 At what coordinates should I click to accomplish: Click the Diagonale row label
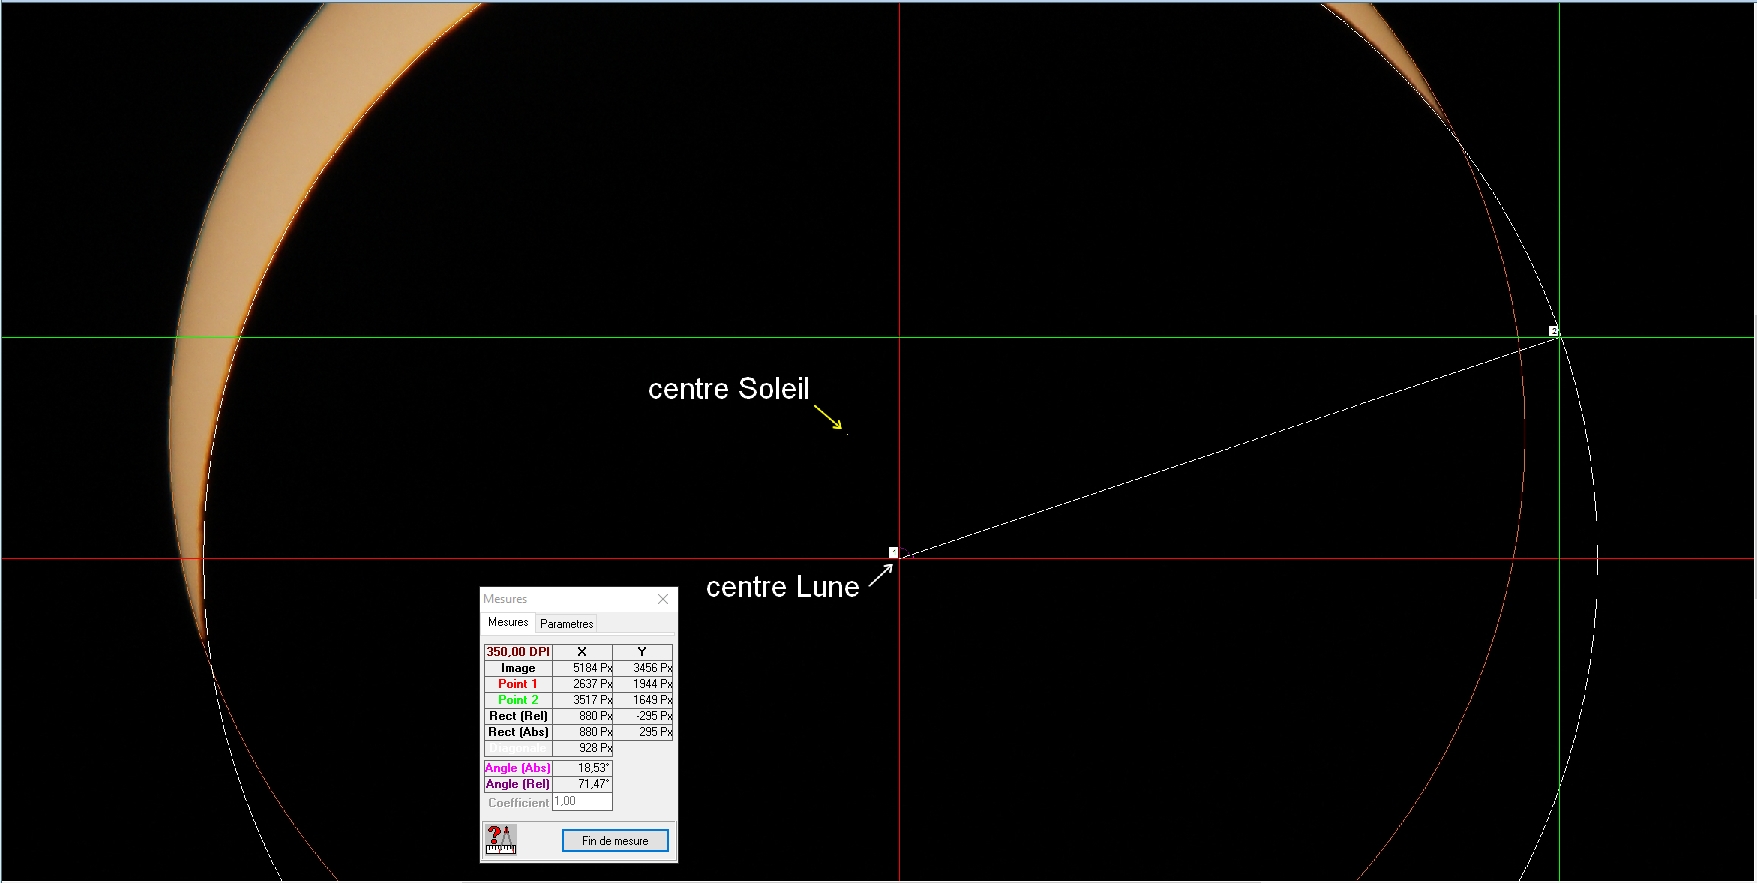click(x=518, y=748)
